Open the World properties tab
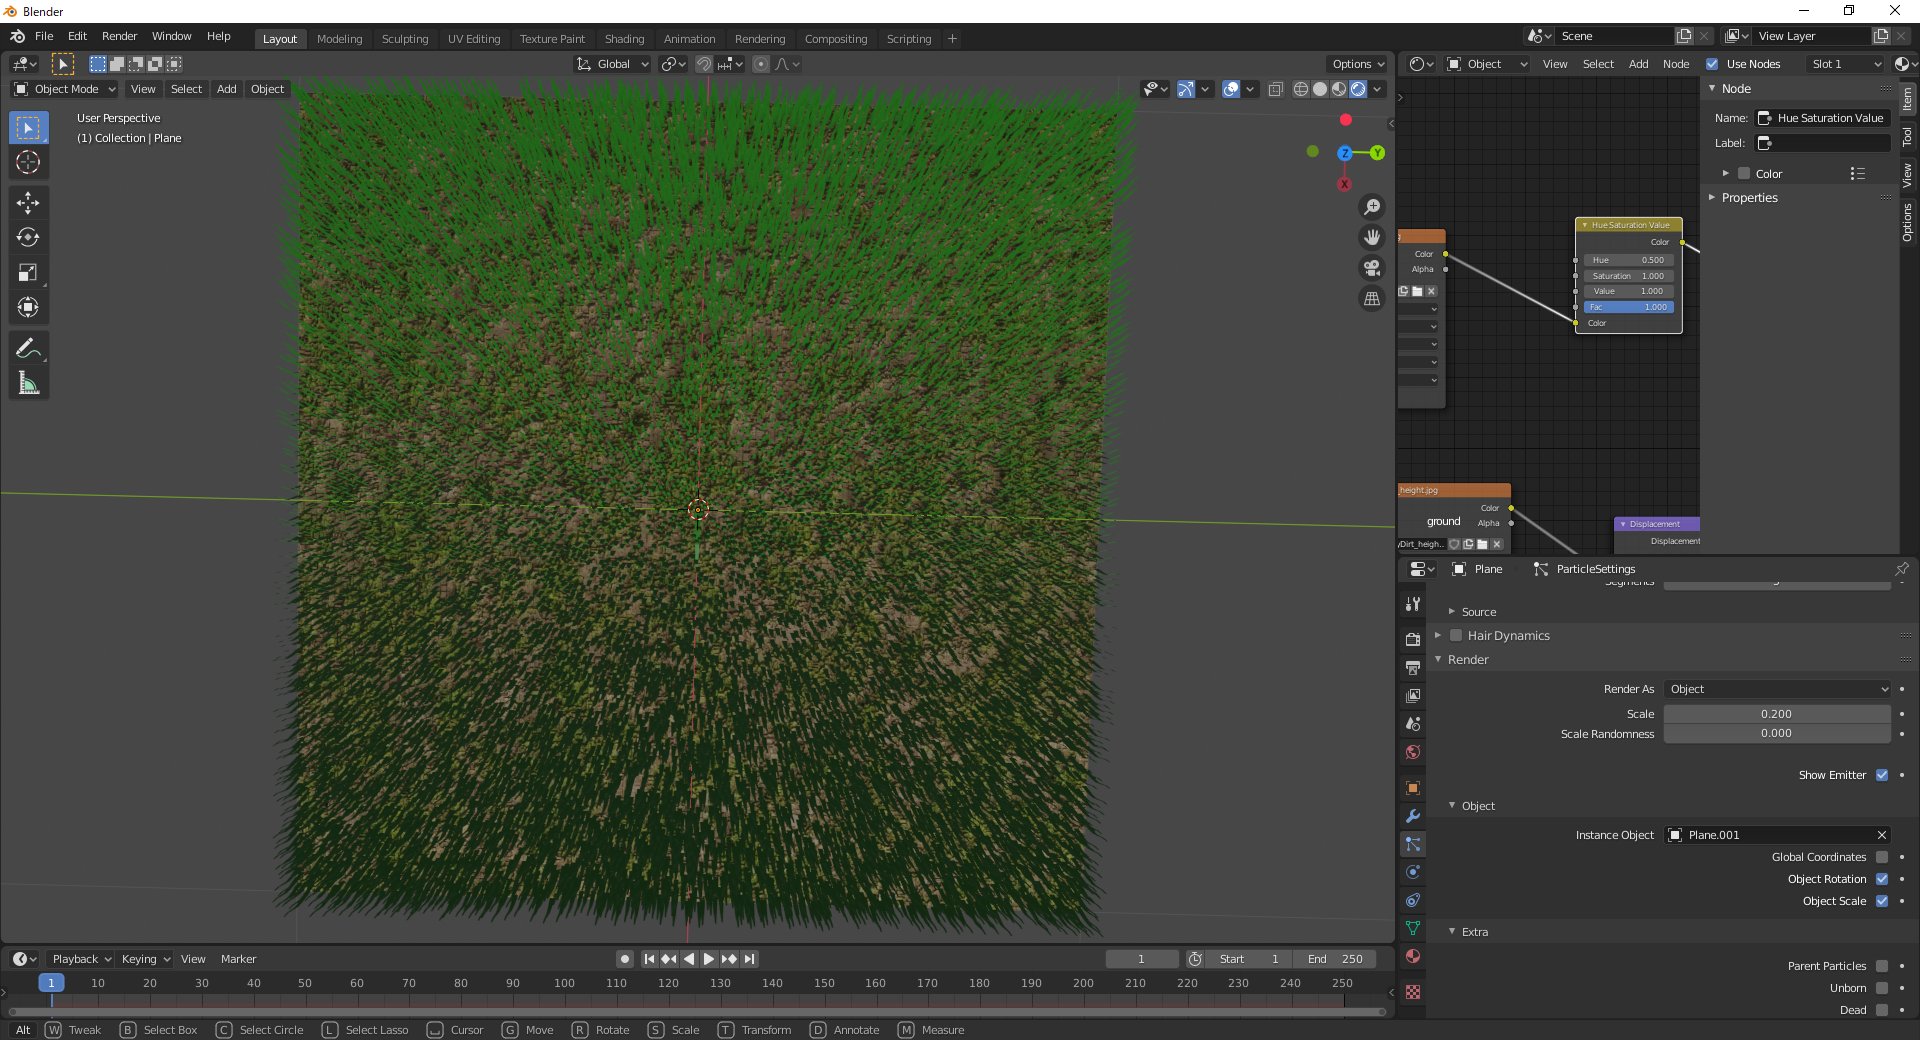 (1413, 752)
